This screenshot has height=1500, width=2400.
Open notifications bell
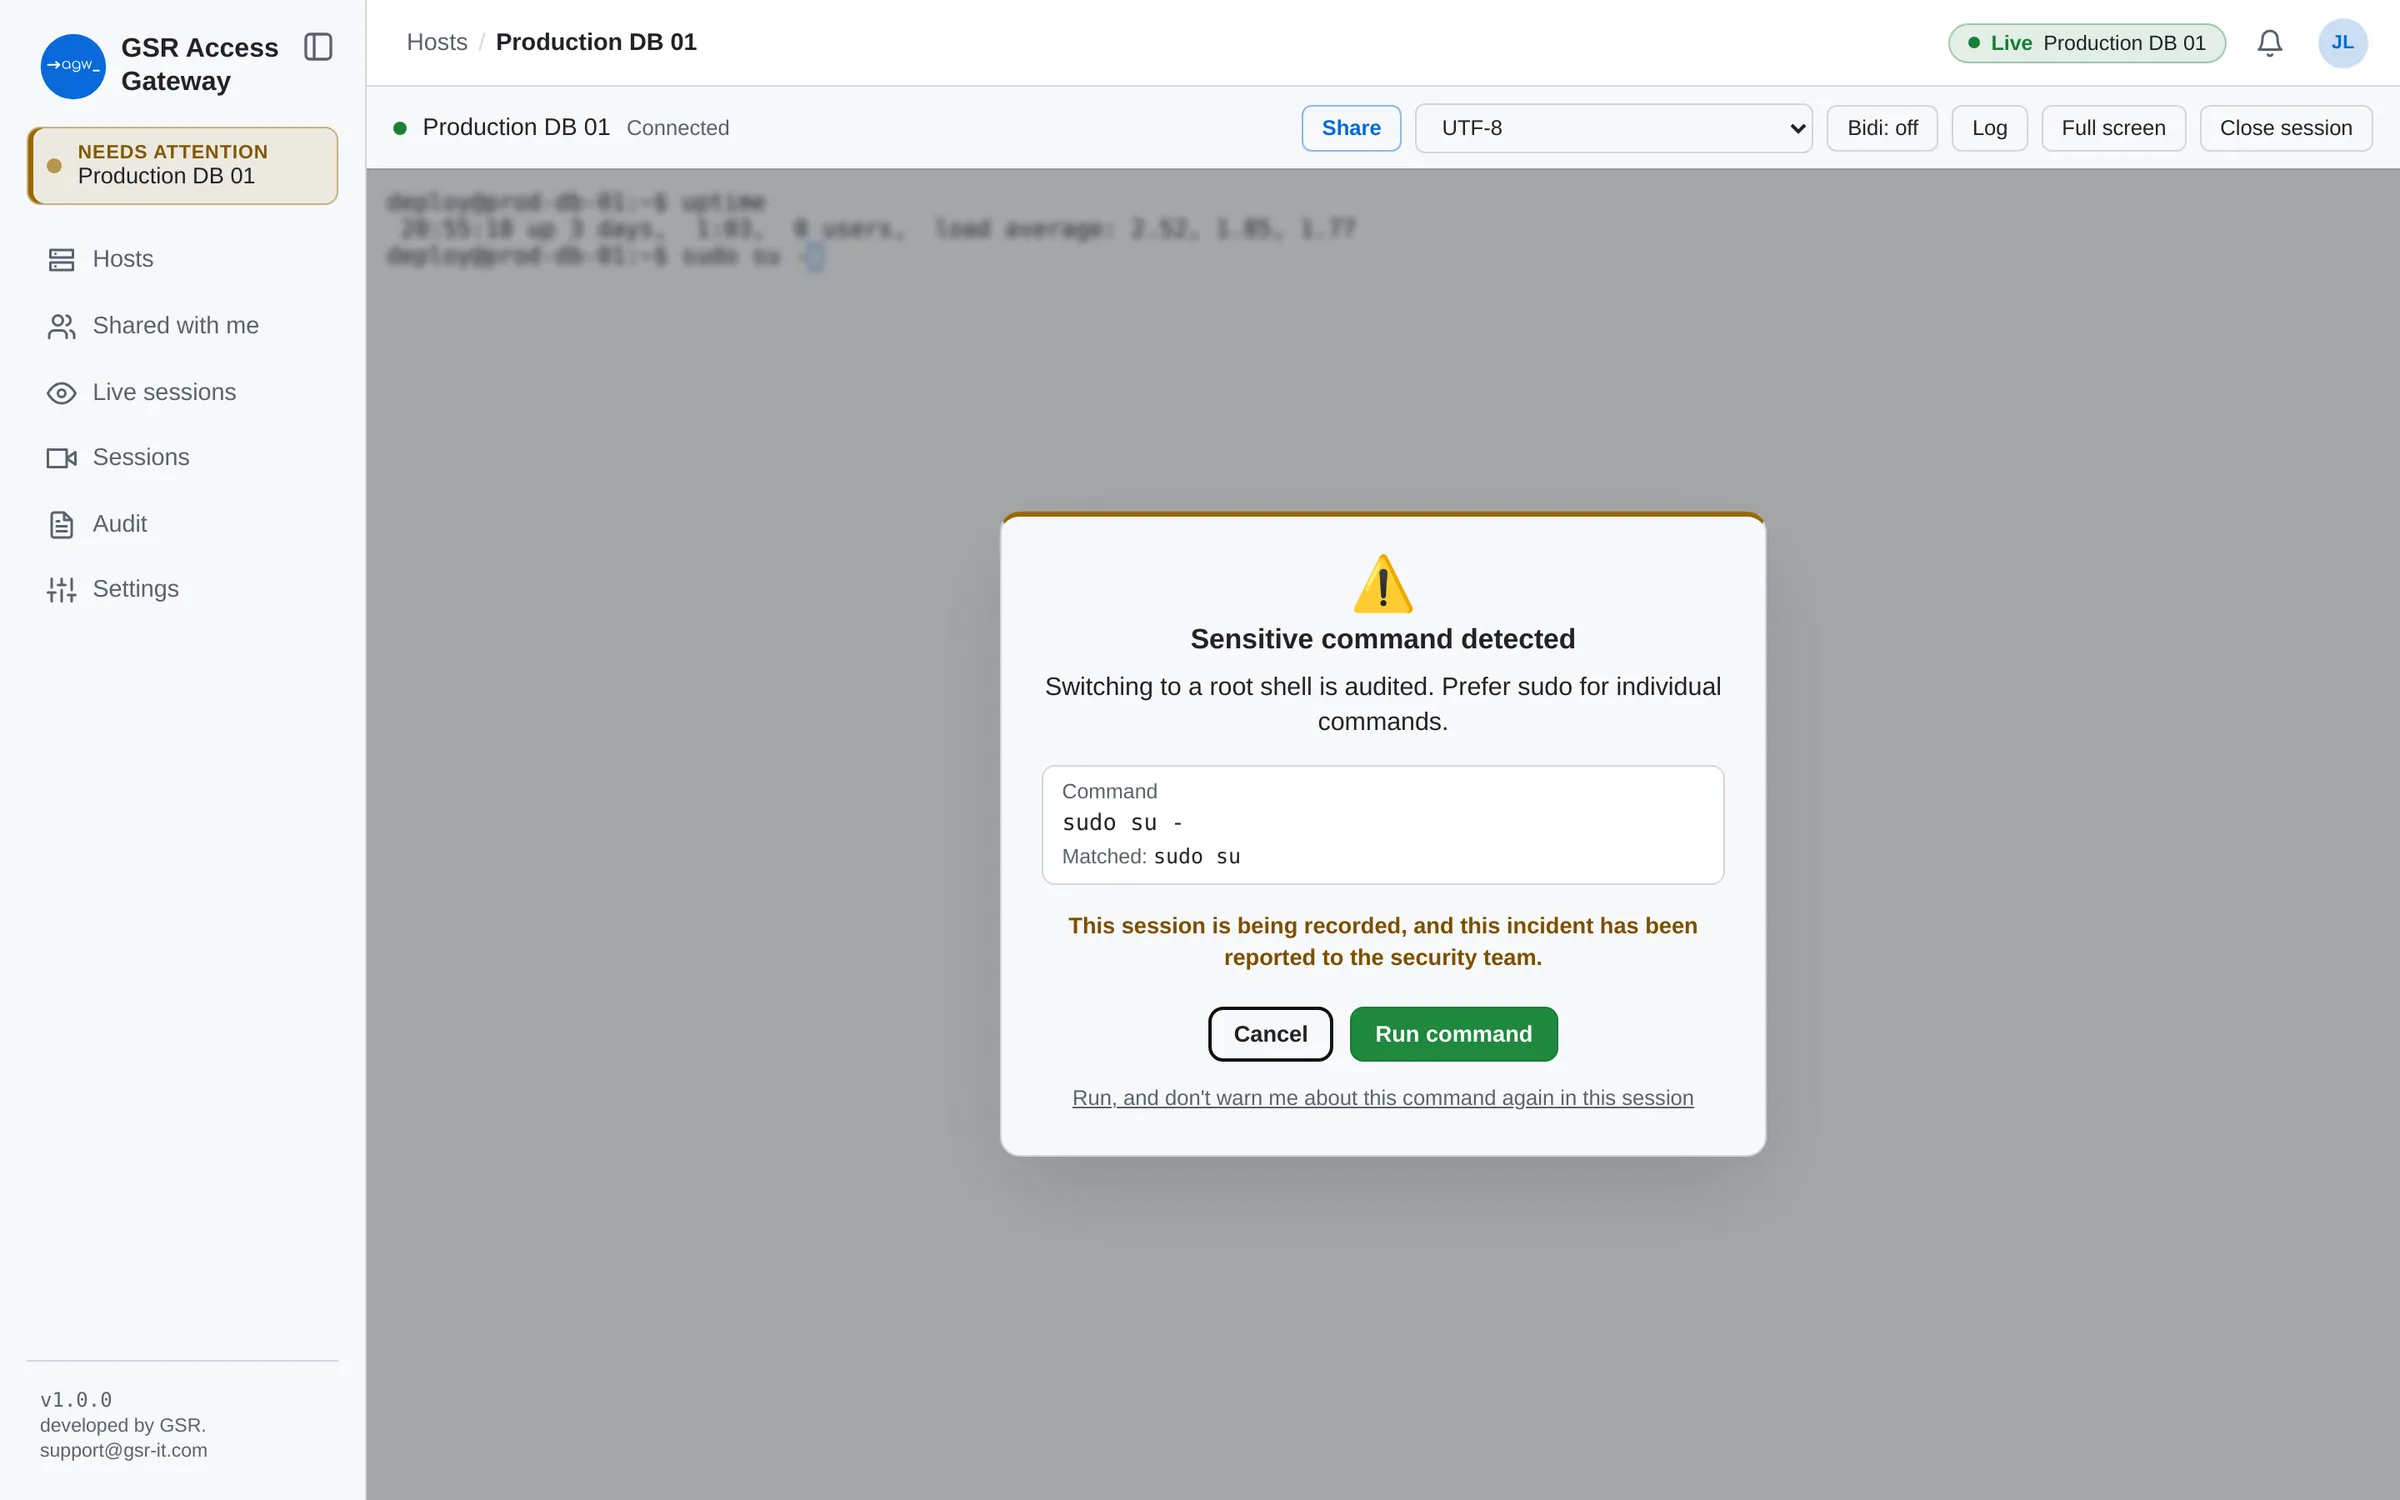[x=2269, y=43]
